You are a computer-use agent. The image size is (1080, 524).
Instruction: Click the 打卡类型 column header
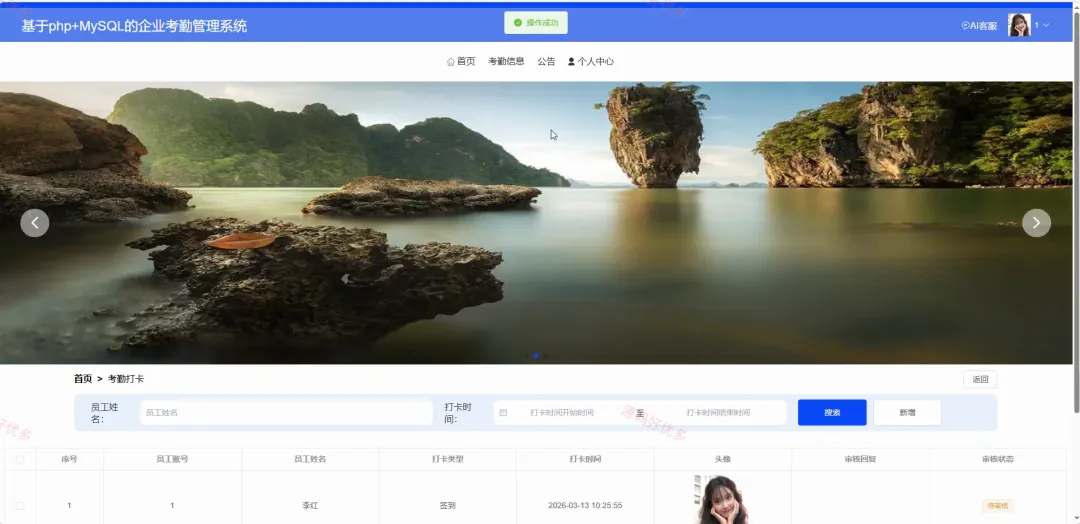click(x=448, y=459)
